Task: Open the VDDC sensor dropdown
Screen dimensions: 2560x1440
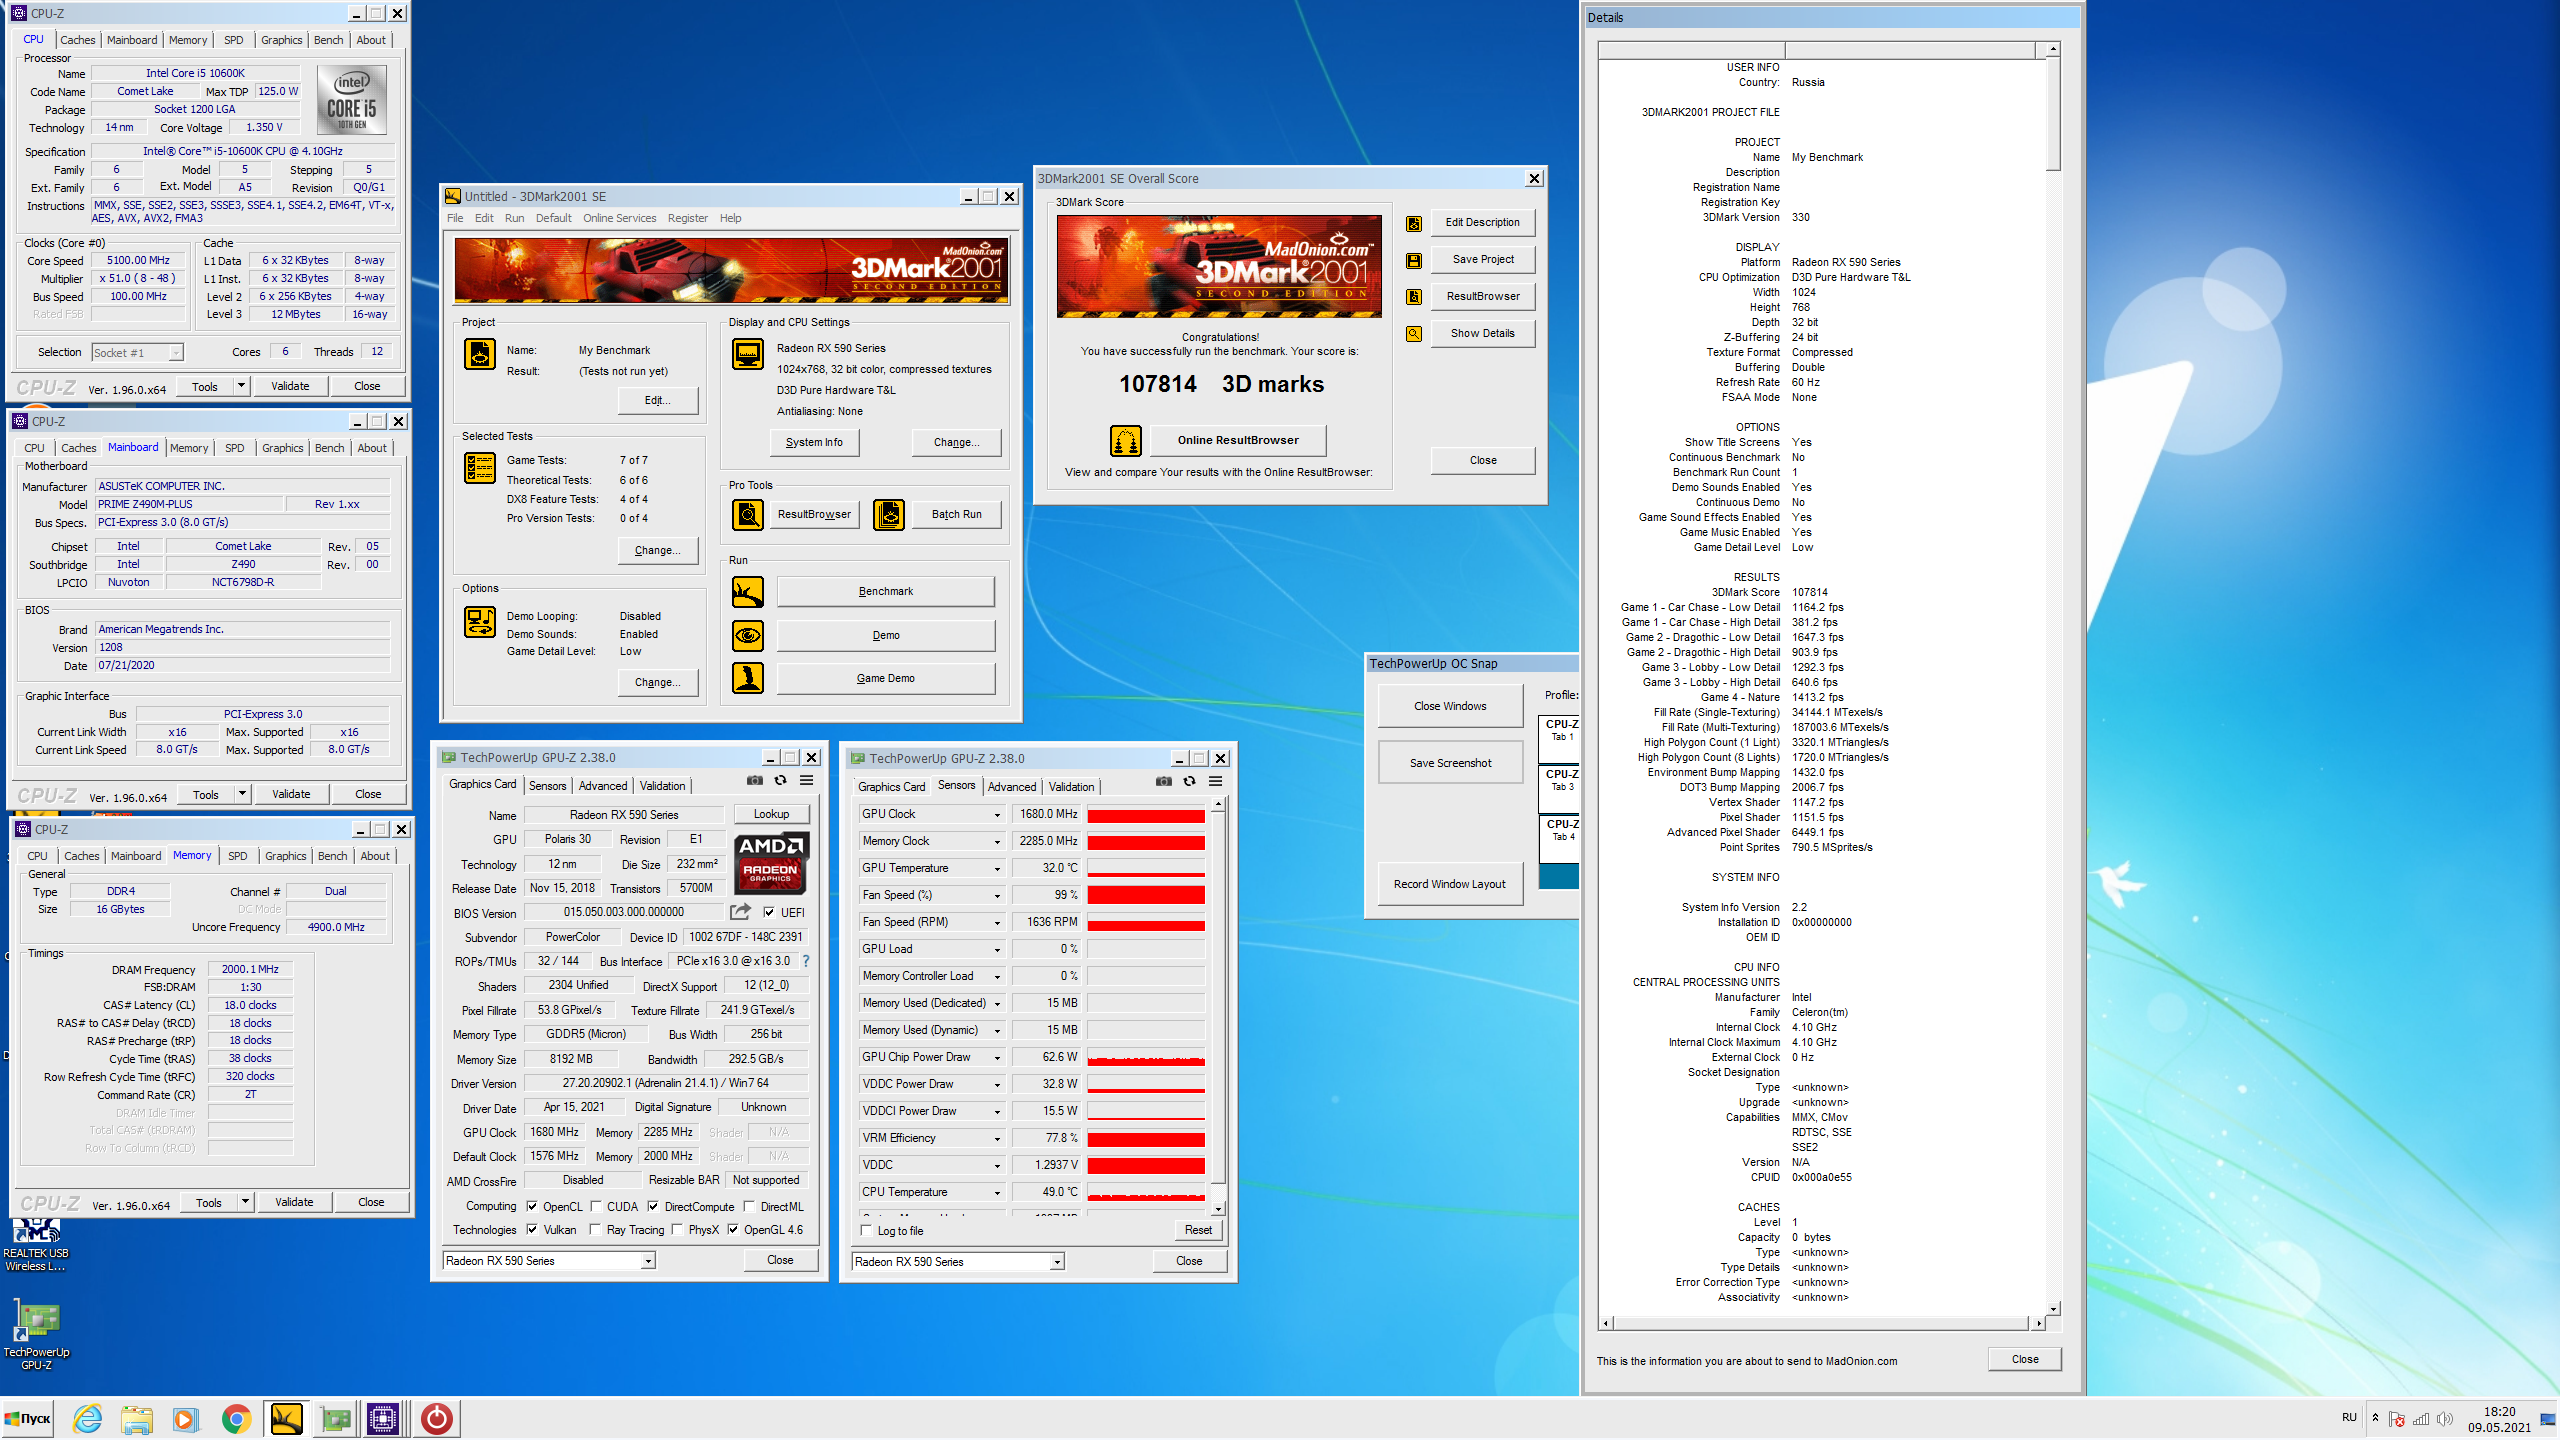Action: click(997, 1165)
